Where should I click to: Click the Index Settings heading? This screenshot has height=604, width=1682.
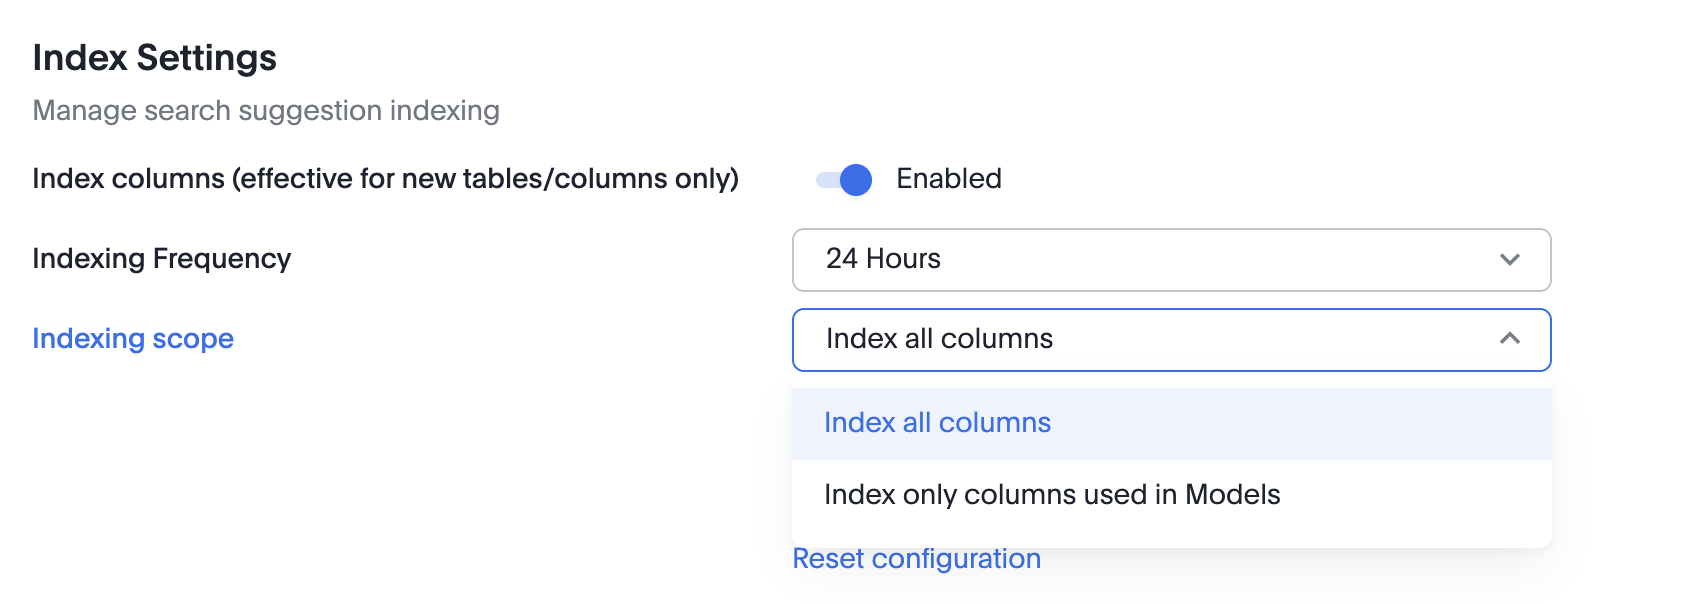(x=155, y=58)
